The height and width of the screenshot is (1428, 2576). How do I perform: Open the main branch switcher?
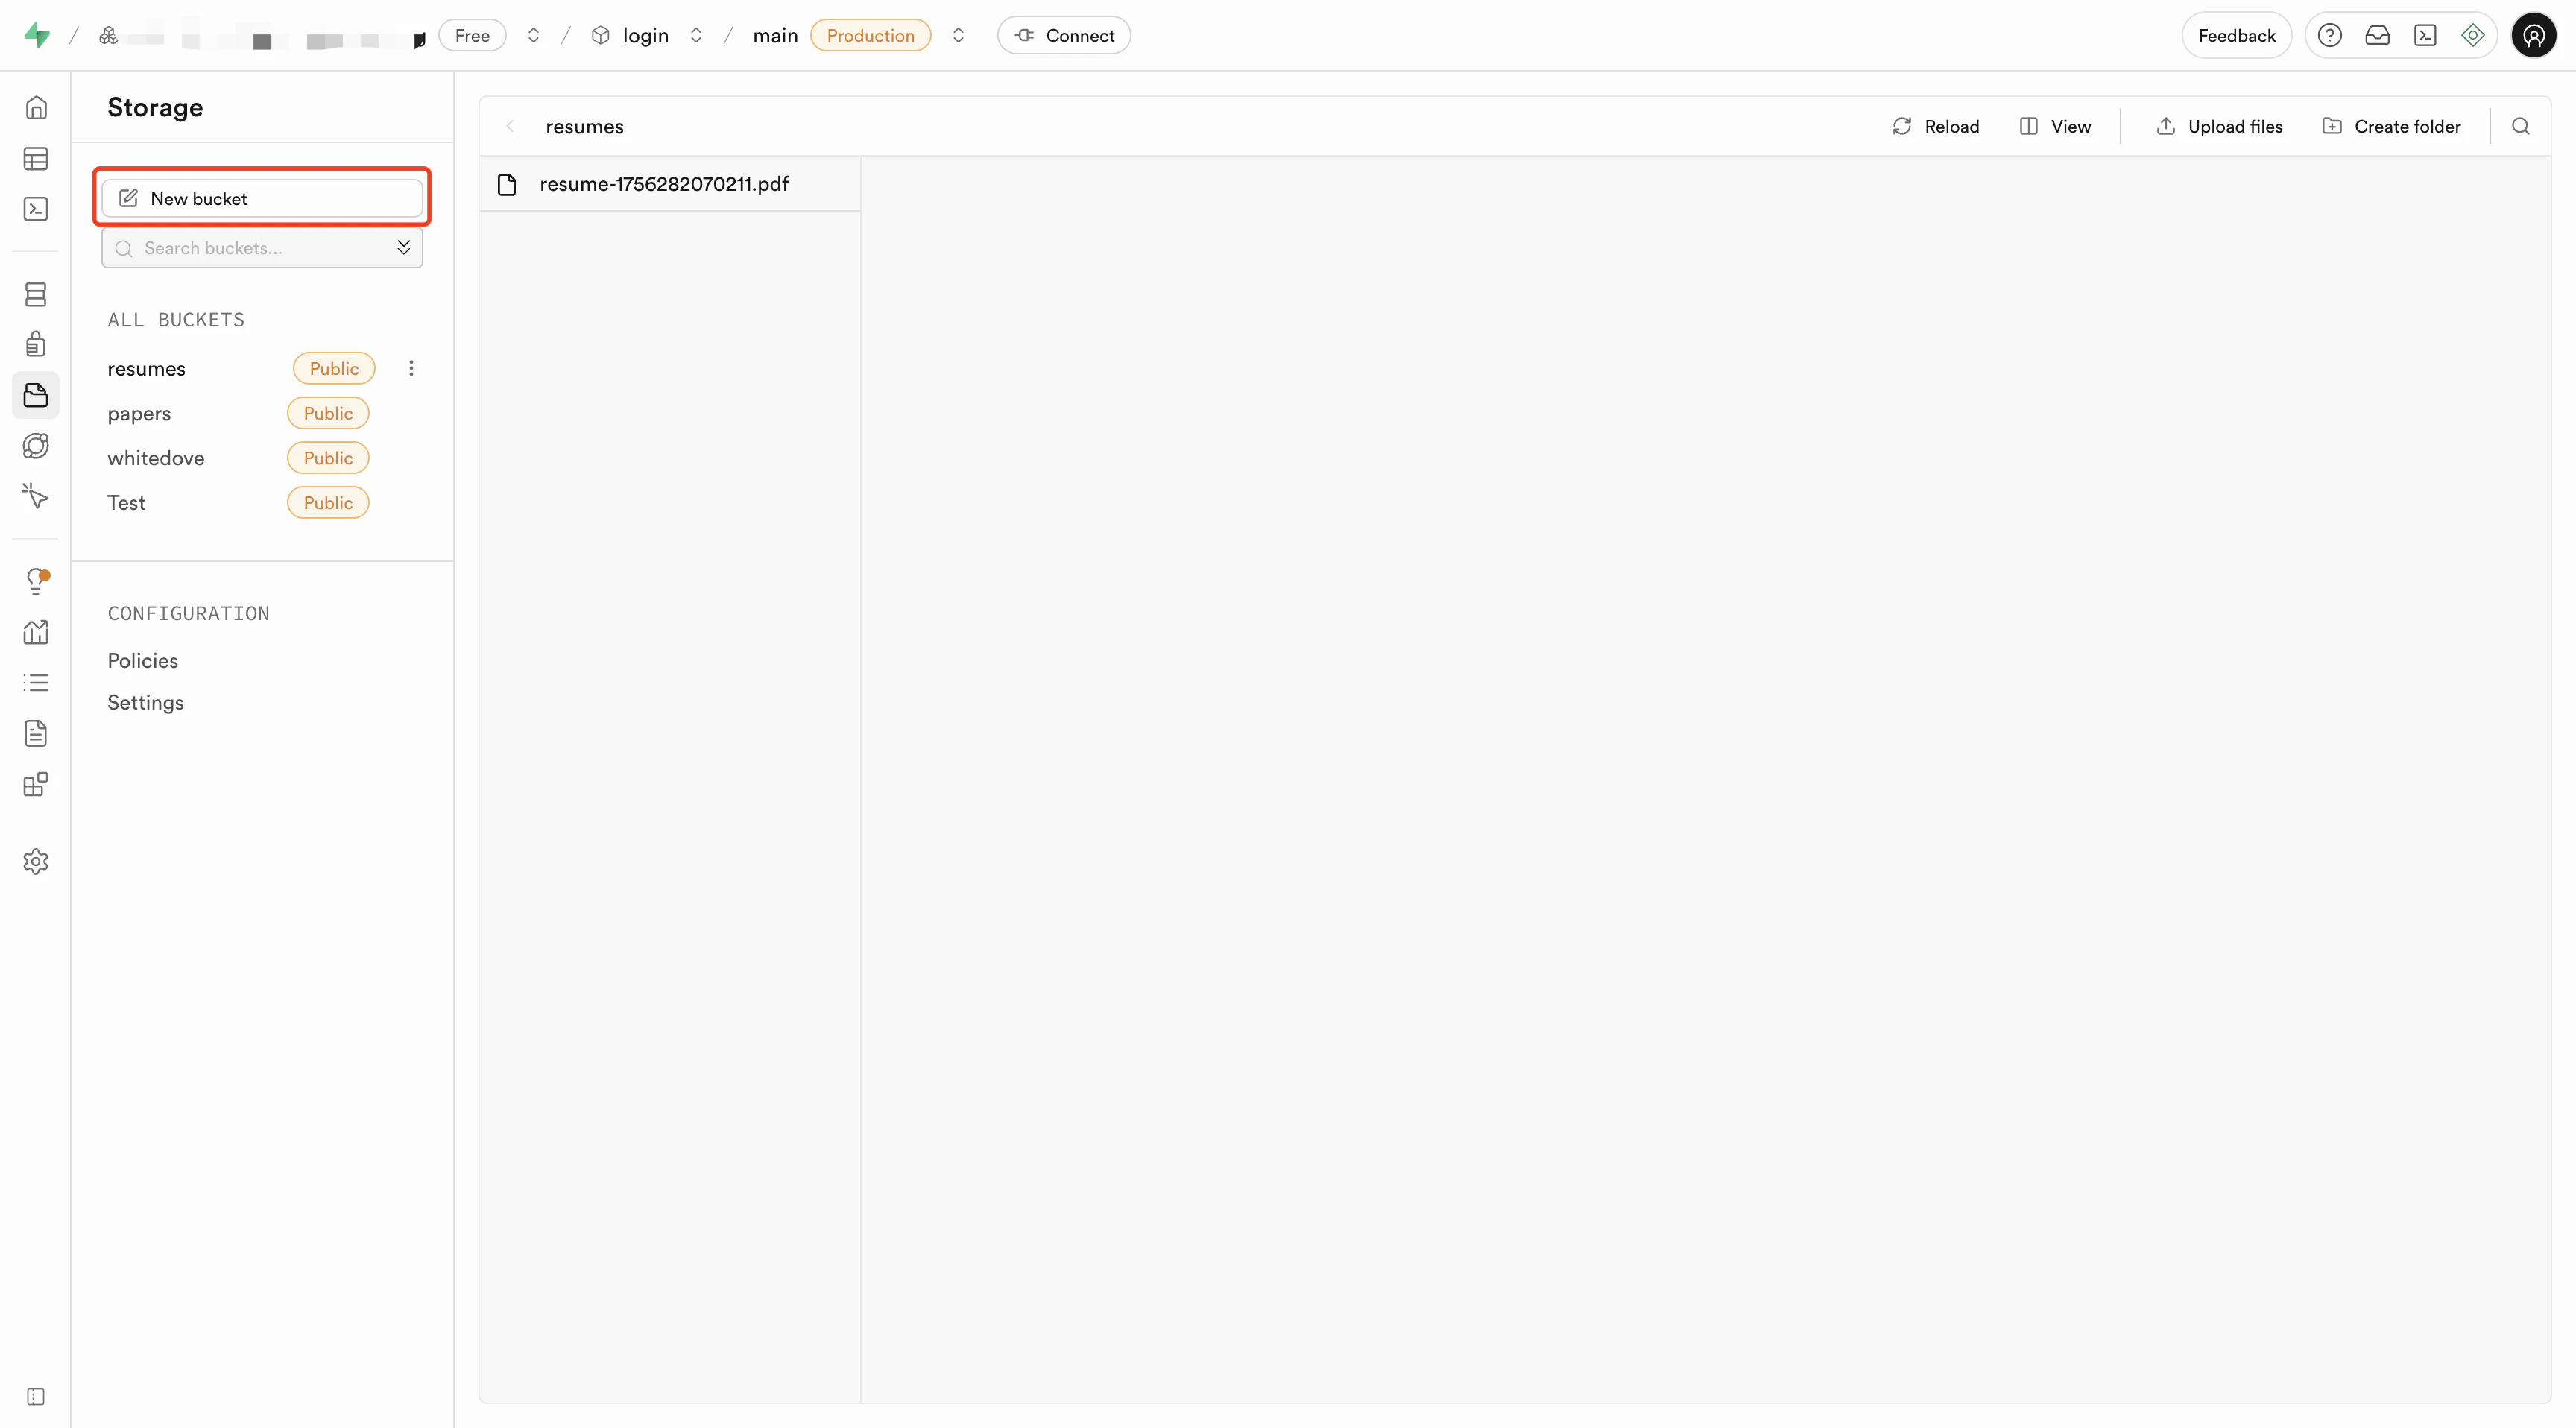tap(958, 36)
